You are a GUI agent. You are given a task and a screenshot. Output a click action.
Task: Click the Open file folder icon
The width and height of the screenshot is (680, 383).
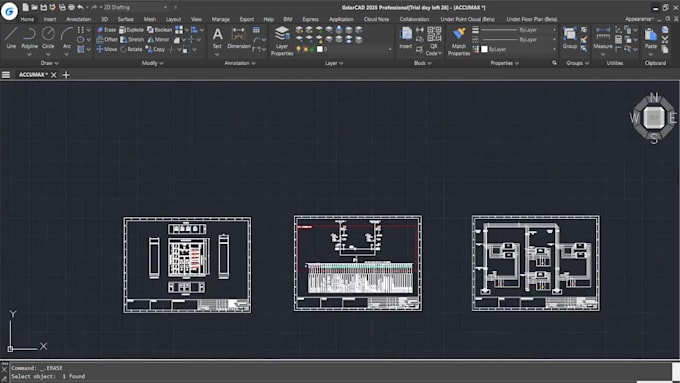point(34,7)
